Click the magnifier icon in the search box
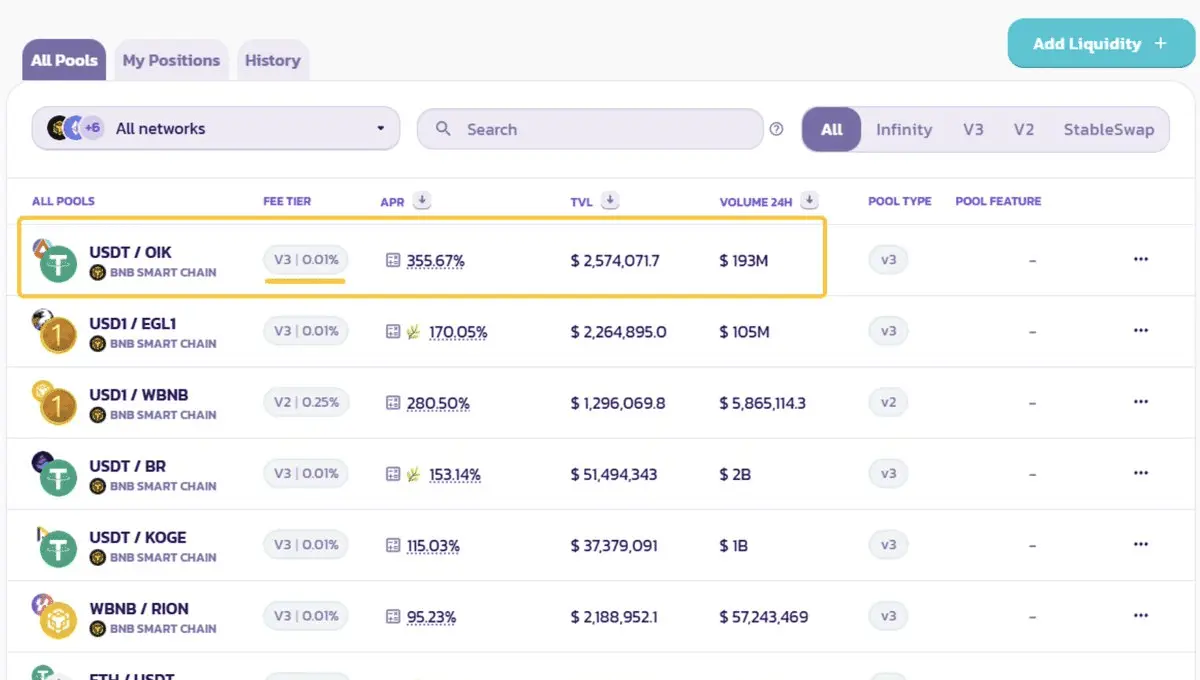1200x680 pixels. [443, 129]
